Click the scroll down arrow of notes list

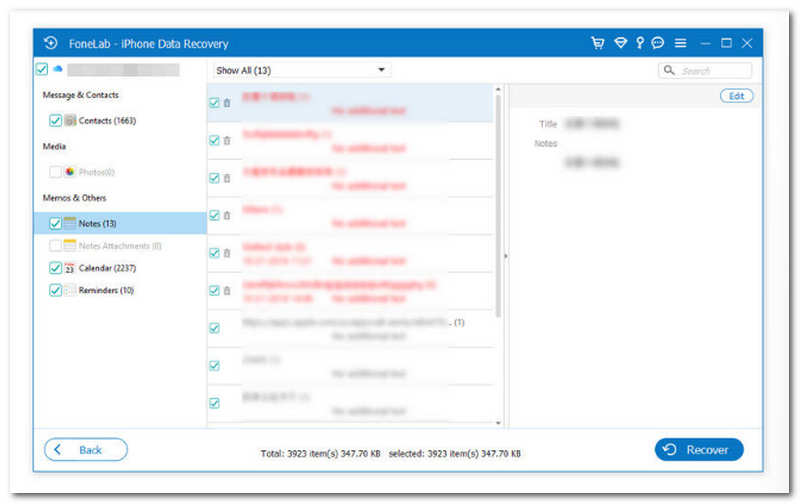498,423
